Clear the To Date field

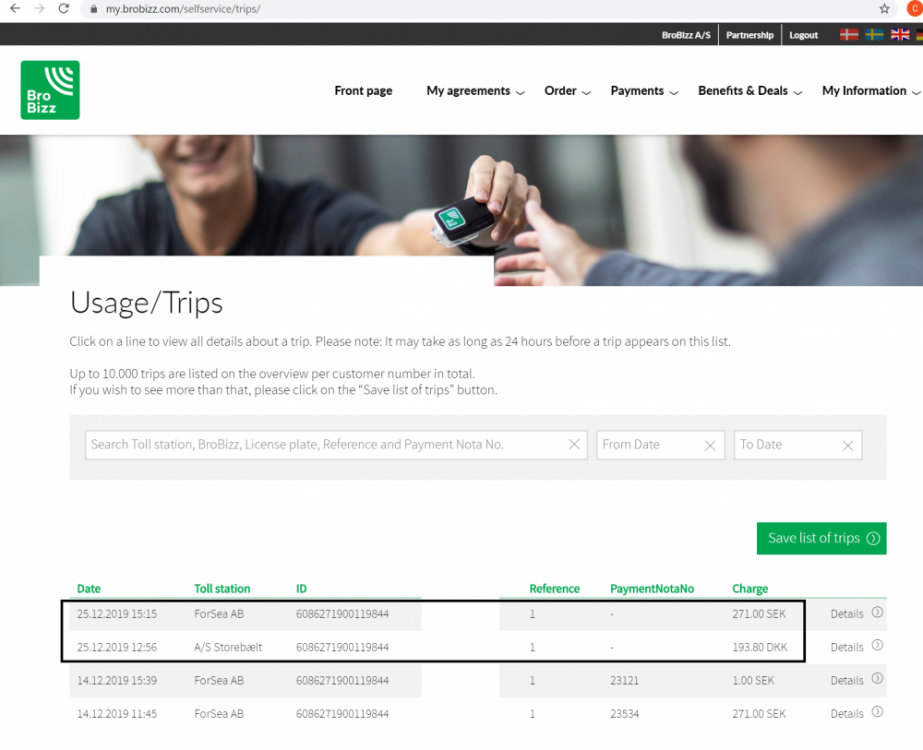pos(848,446)
